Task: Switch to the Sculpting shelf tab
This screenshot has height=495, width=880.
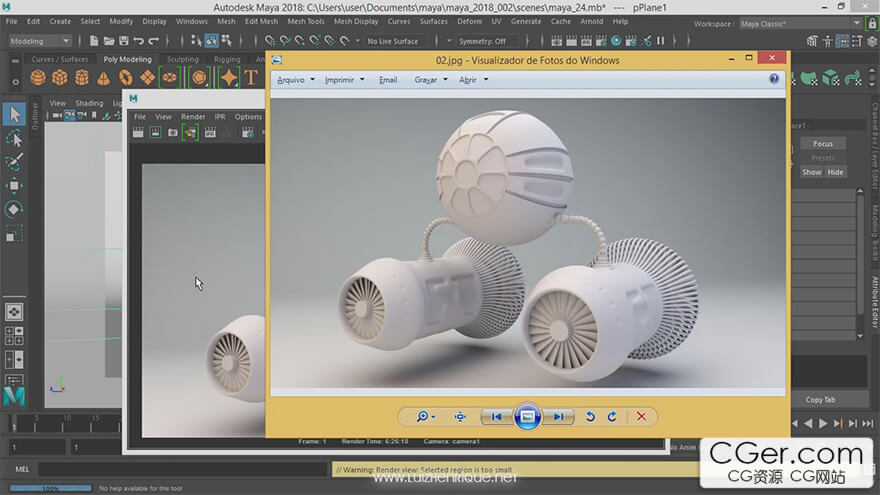Action: click(x=182, y=59)
